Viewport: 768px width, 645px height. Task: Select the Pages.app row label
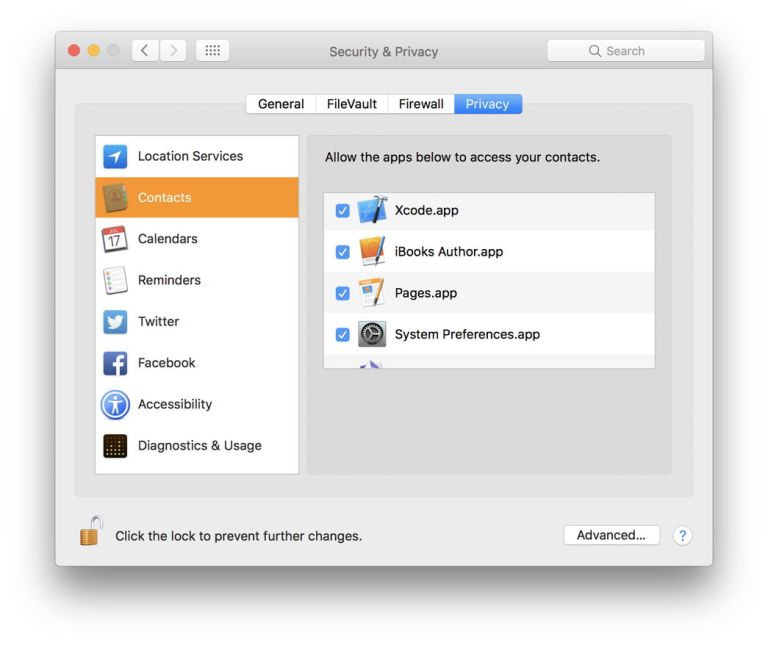coord(426,293)
